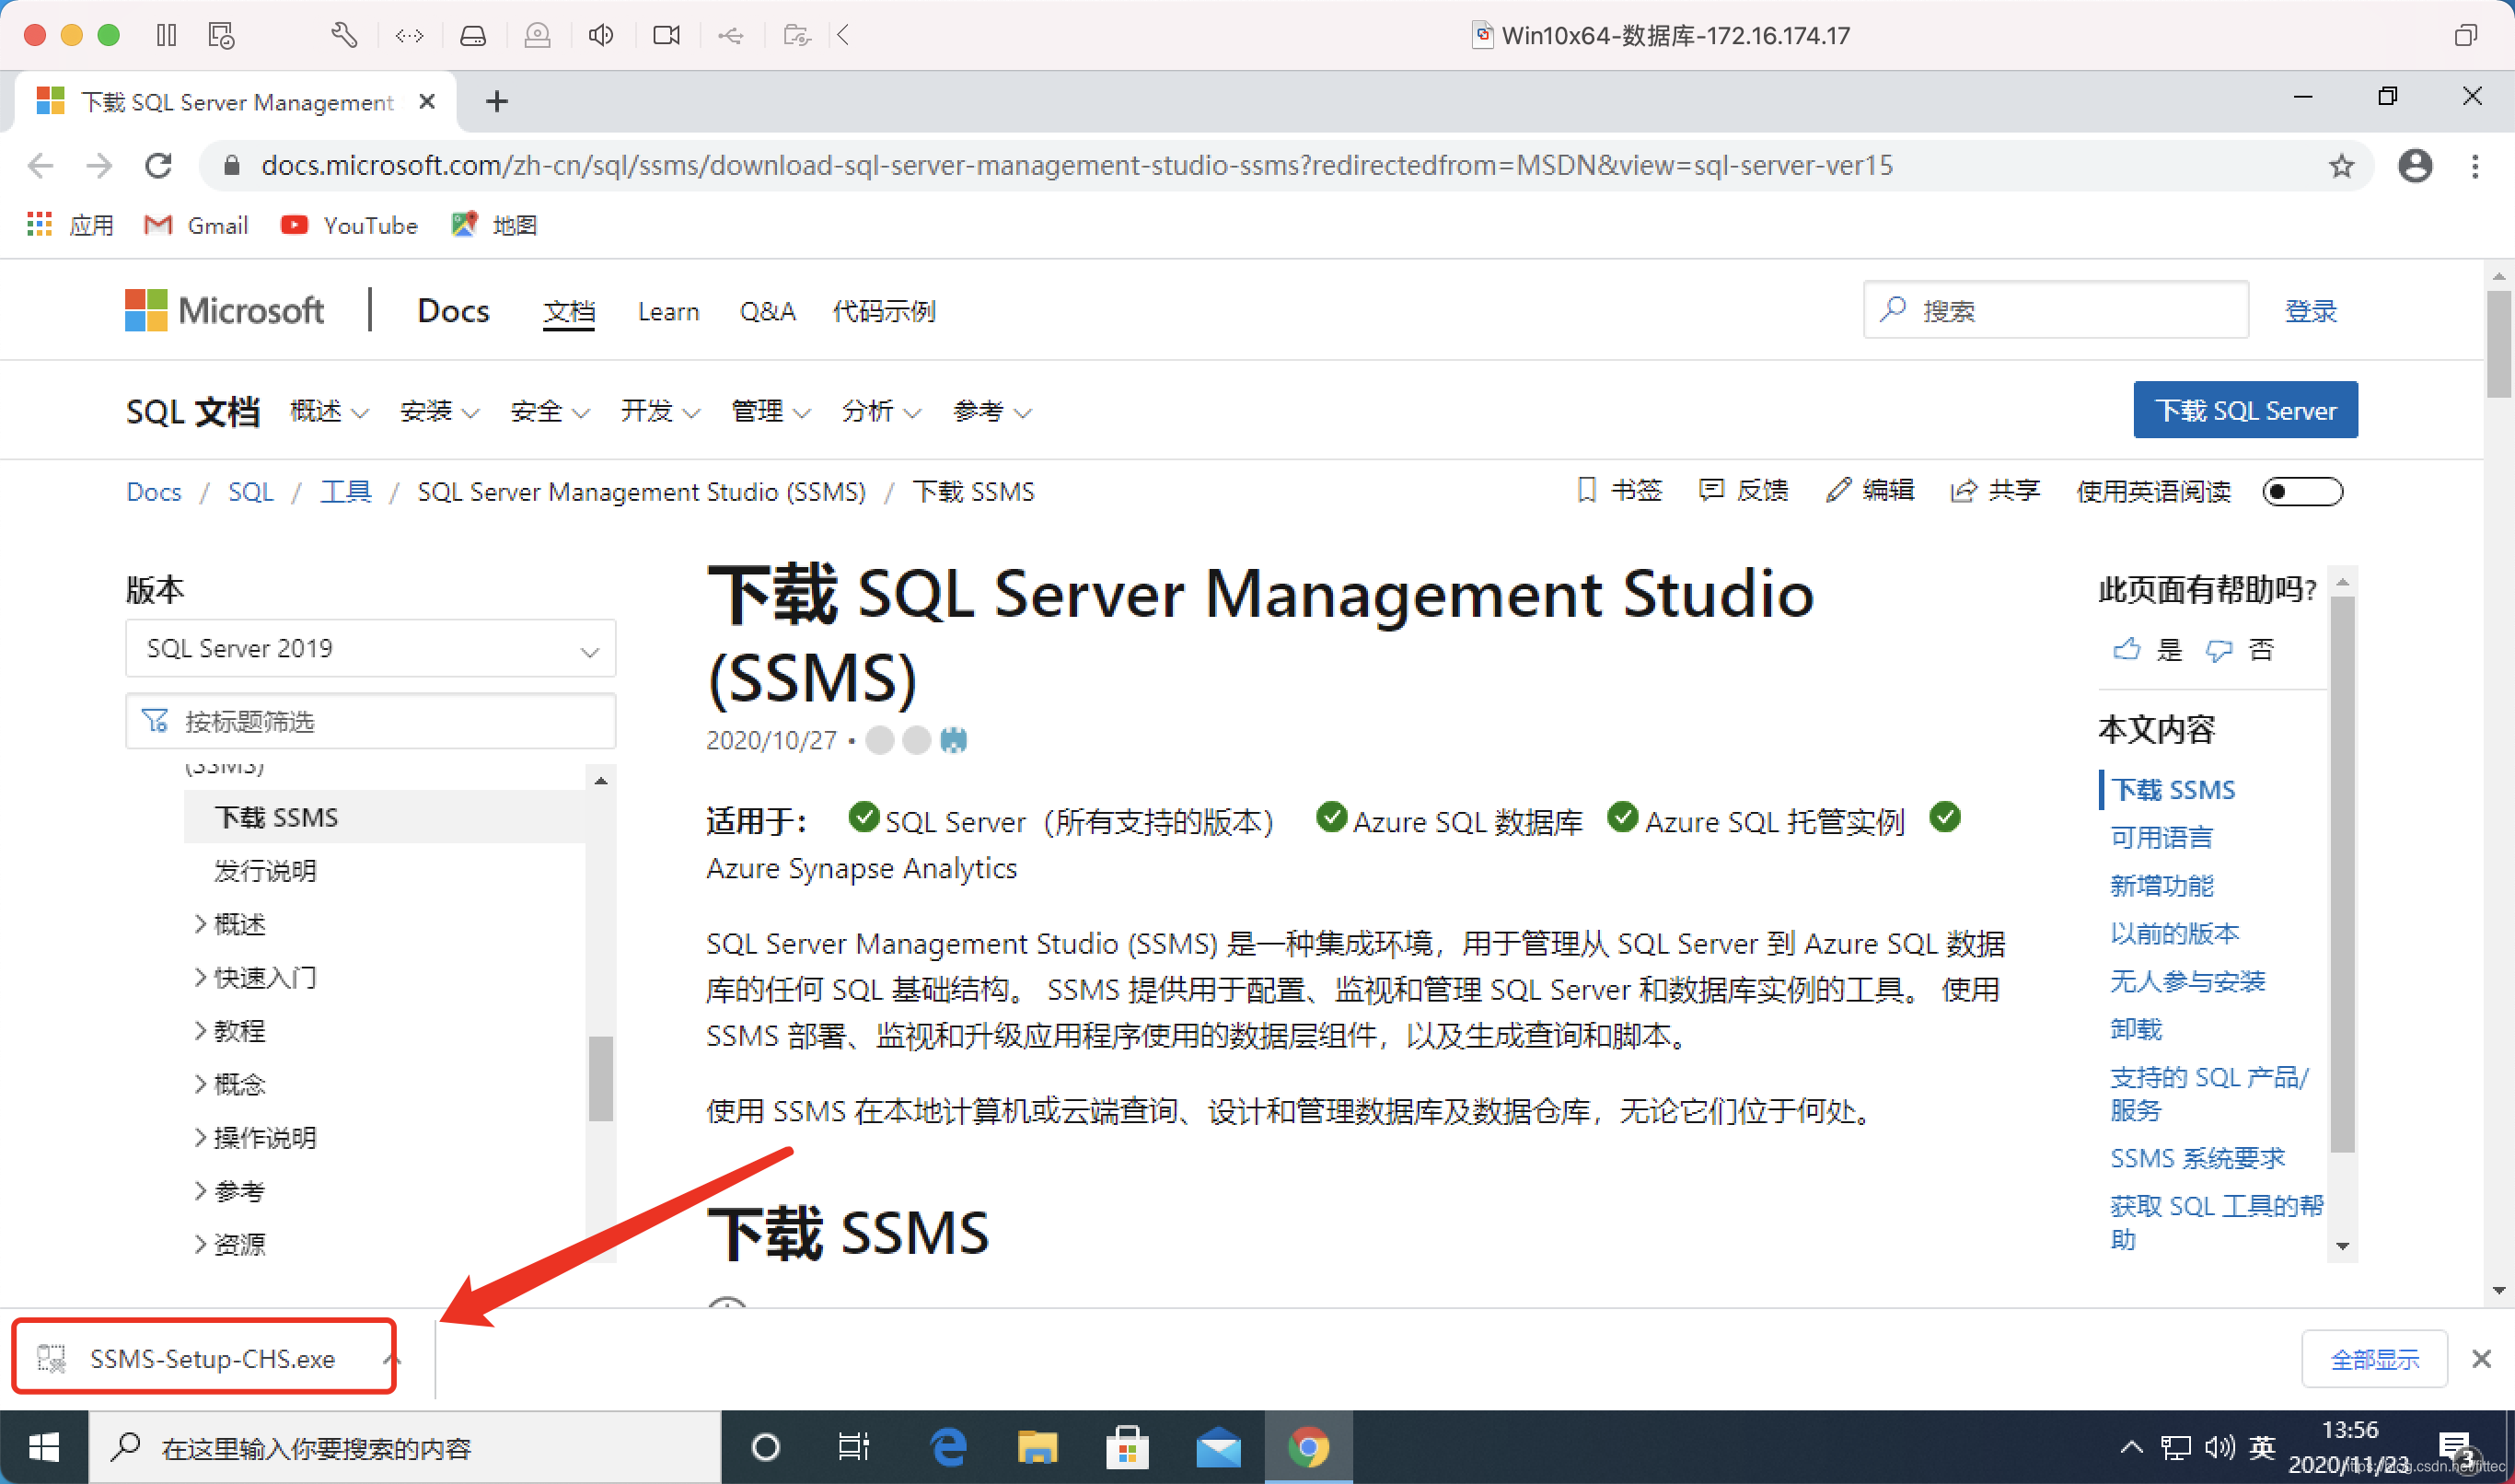
Task: Click the SQL breadcrumb link
Action: pyautogui.click(x=251, y=491)
